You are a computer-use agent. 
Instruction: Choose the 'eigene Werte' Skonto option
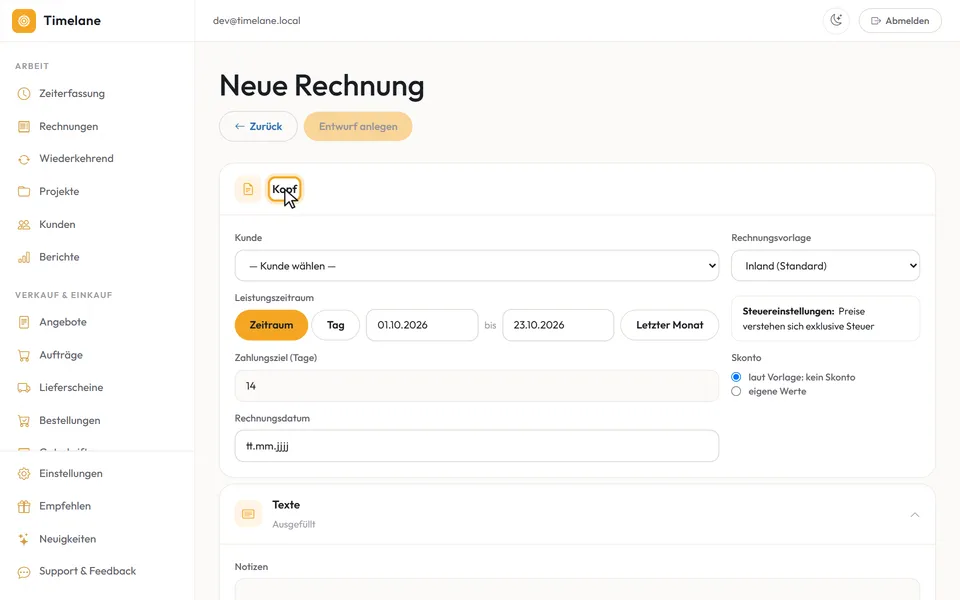736,391
